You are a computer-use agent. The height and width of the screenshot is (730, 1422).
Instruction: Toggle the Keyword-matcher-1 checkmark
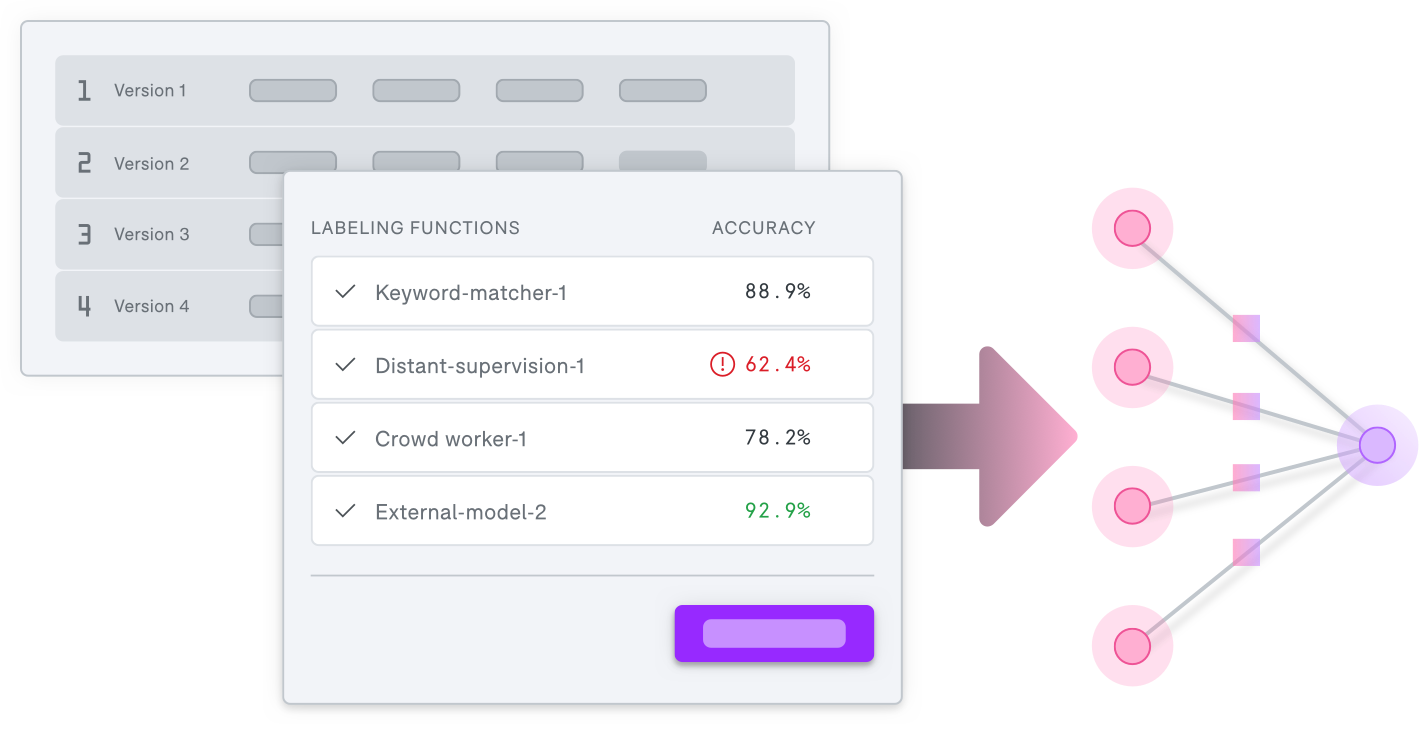[x=345, y=292]
